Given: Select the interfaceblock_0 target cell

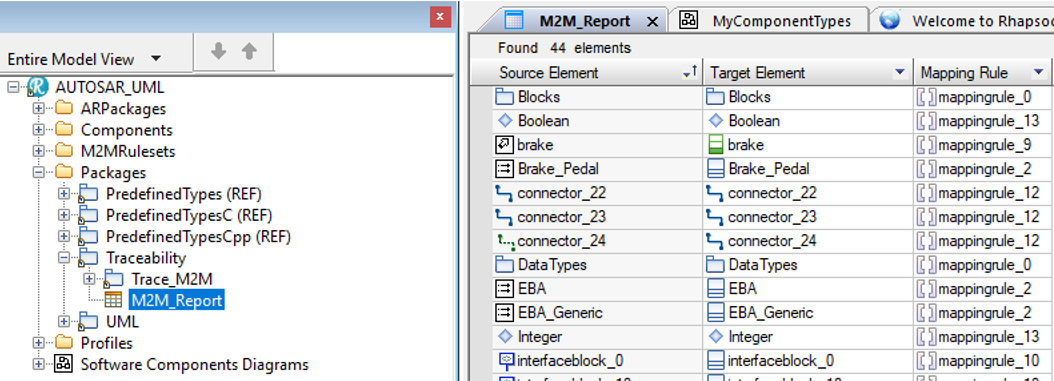Looking at the screenshot, I should tap(808, 361).
